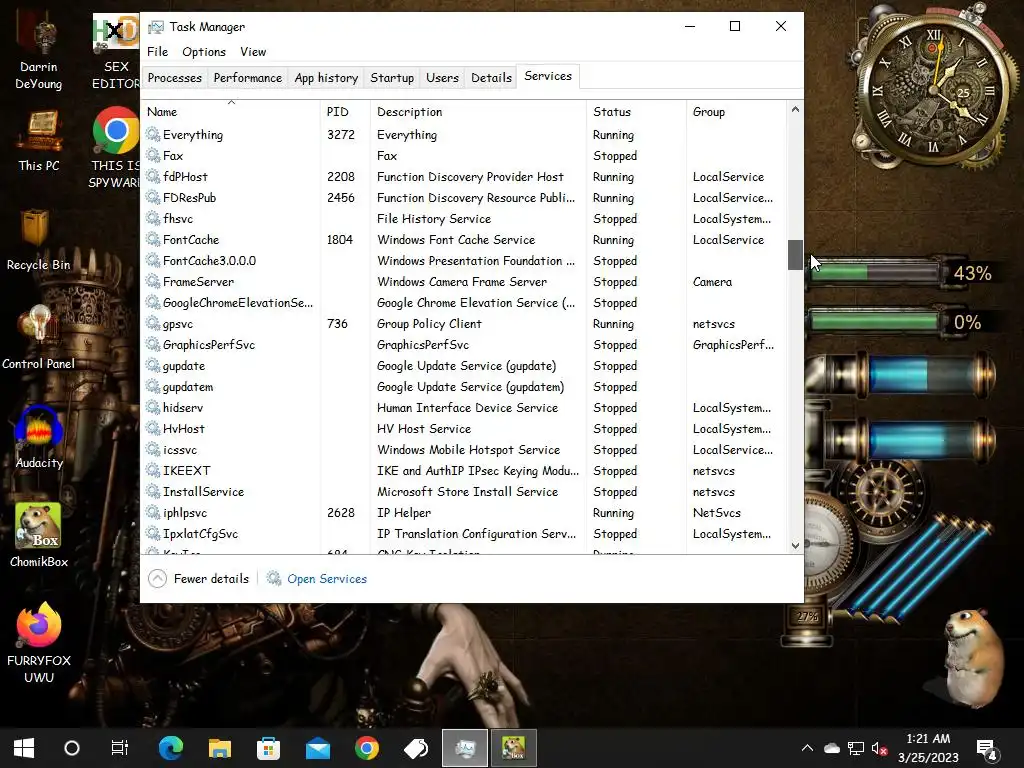The image size is (1024, 768).
Task: Sort services by PID column header
Action: pos(345,112)
